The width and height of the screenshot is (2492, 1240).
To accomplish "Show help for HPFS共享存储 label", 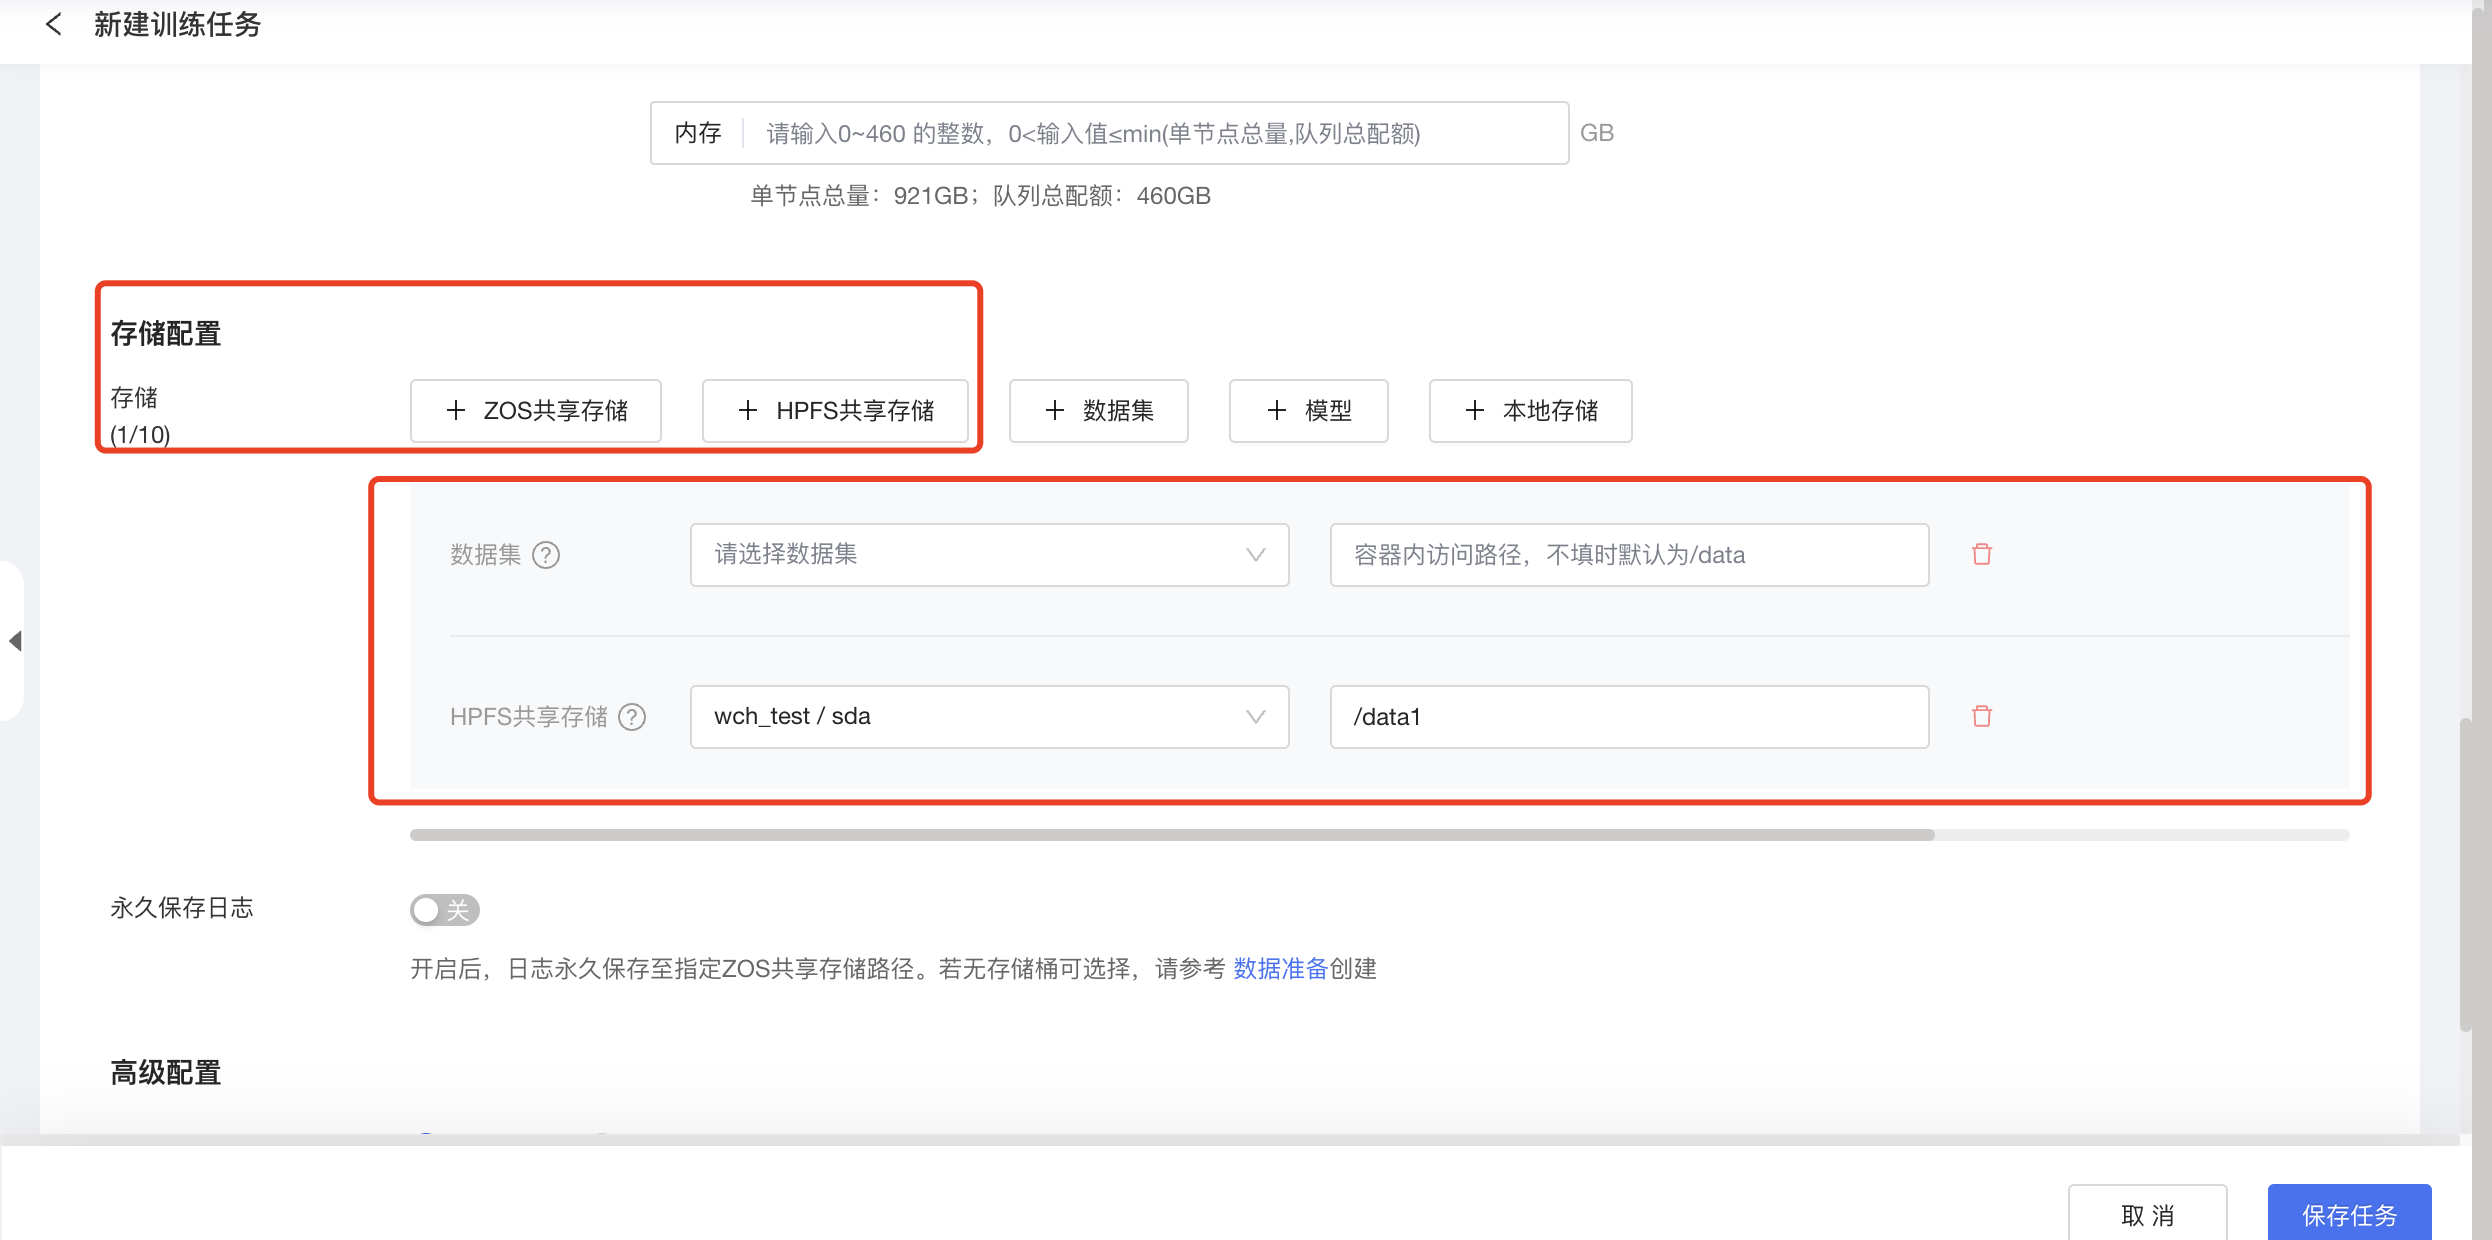I will (632, 717).
